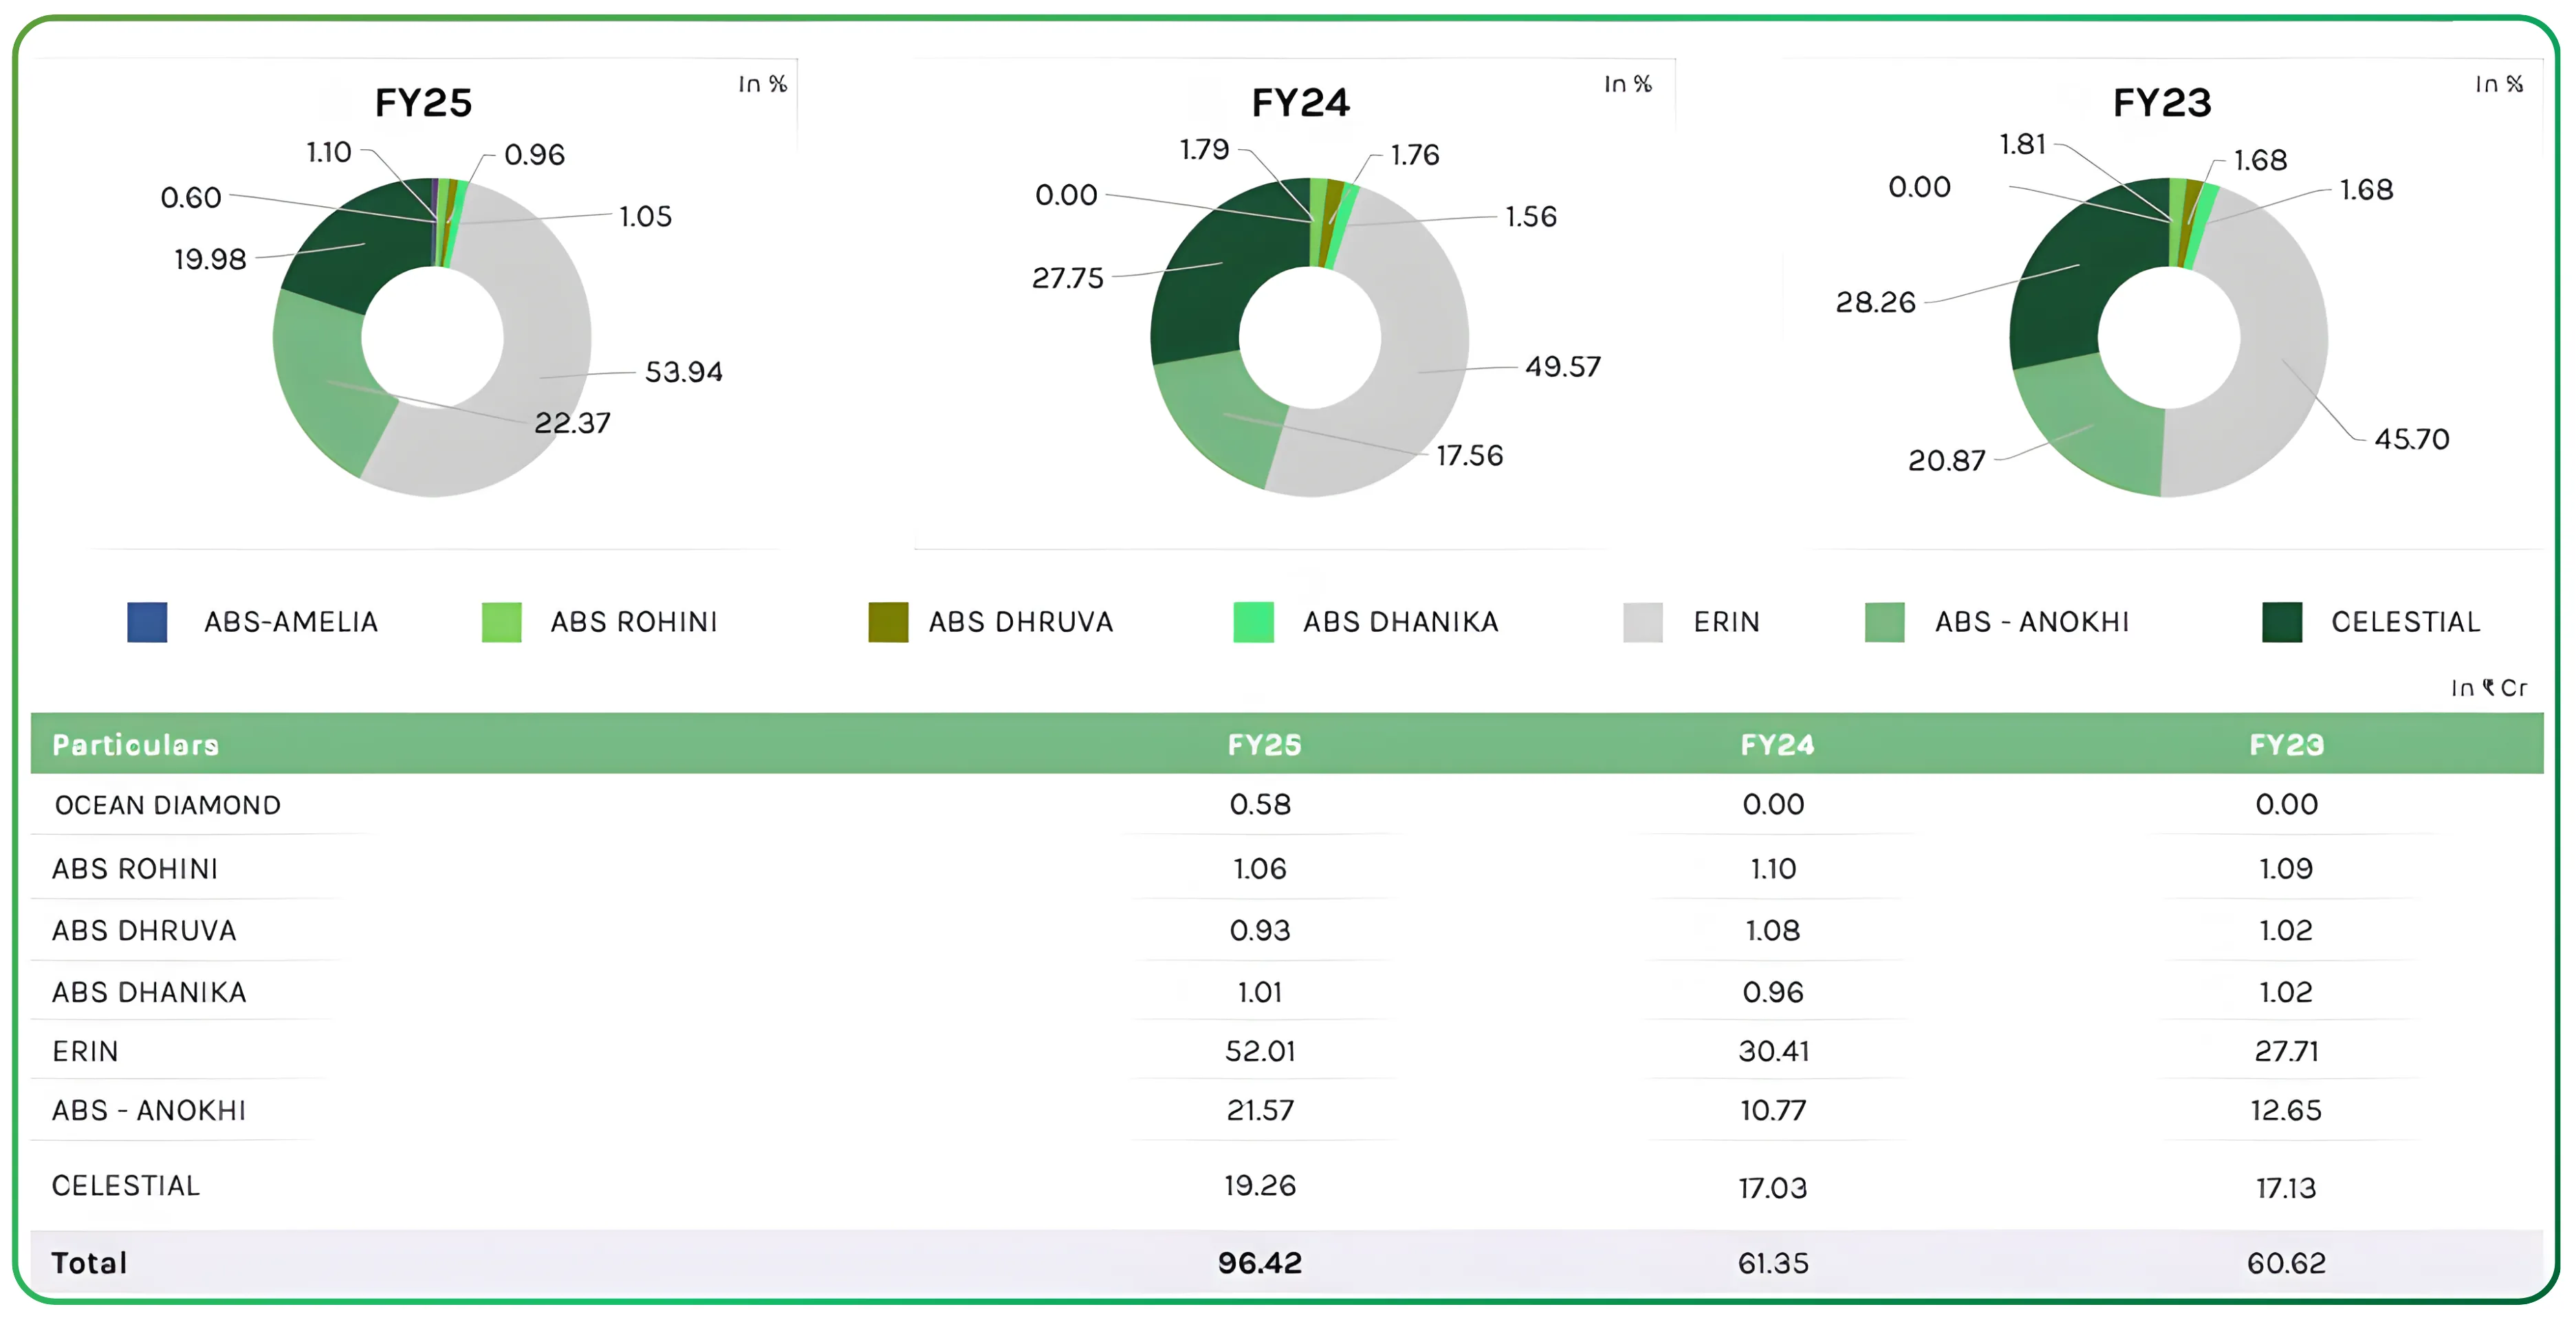2576x1320 pixels.
Task: Click the ABS DHANIKA bright green legend swatch
Action: 1253,622
